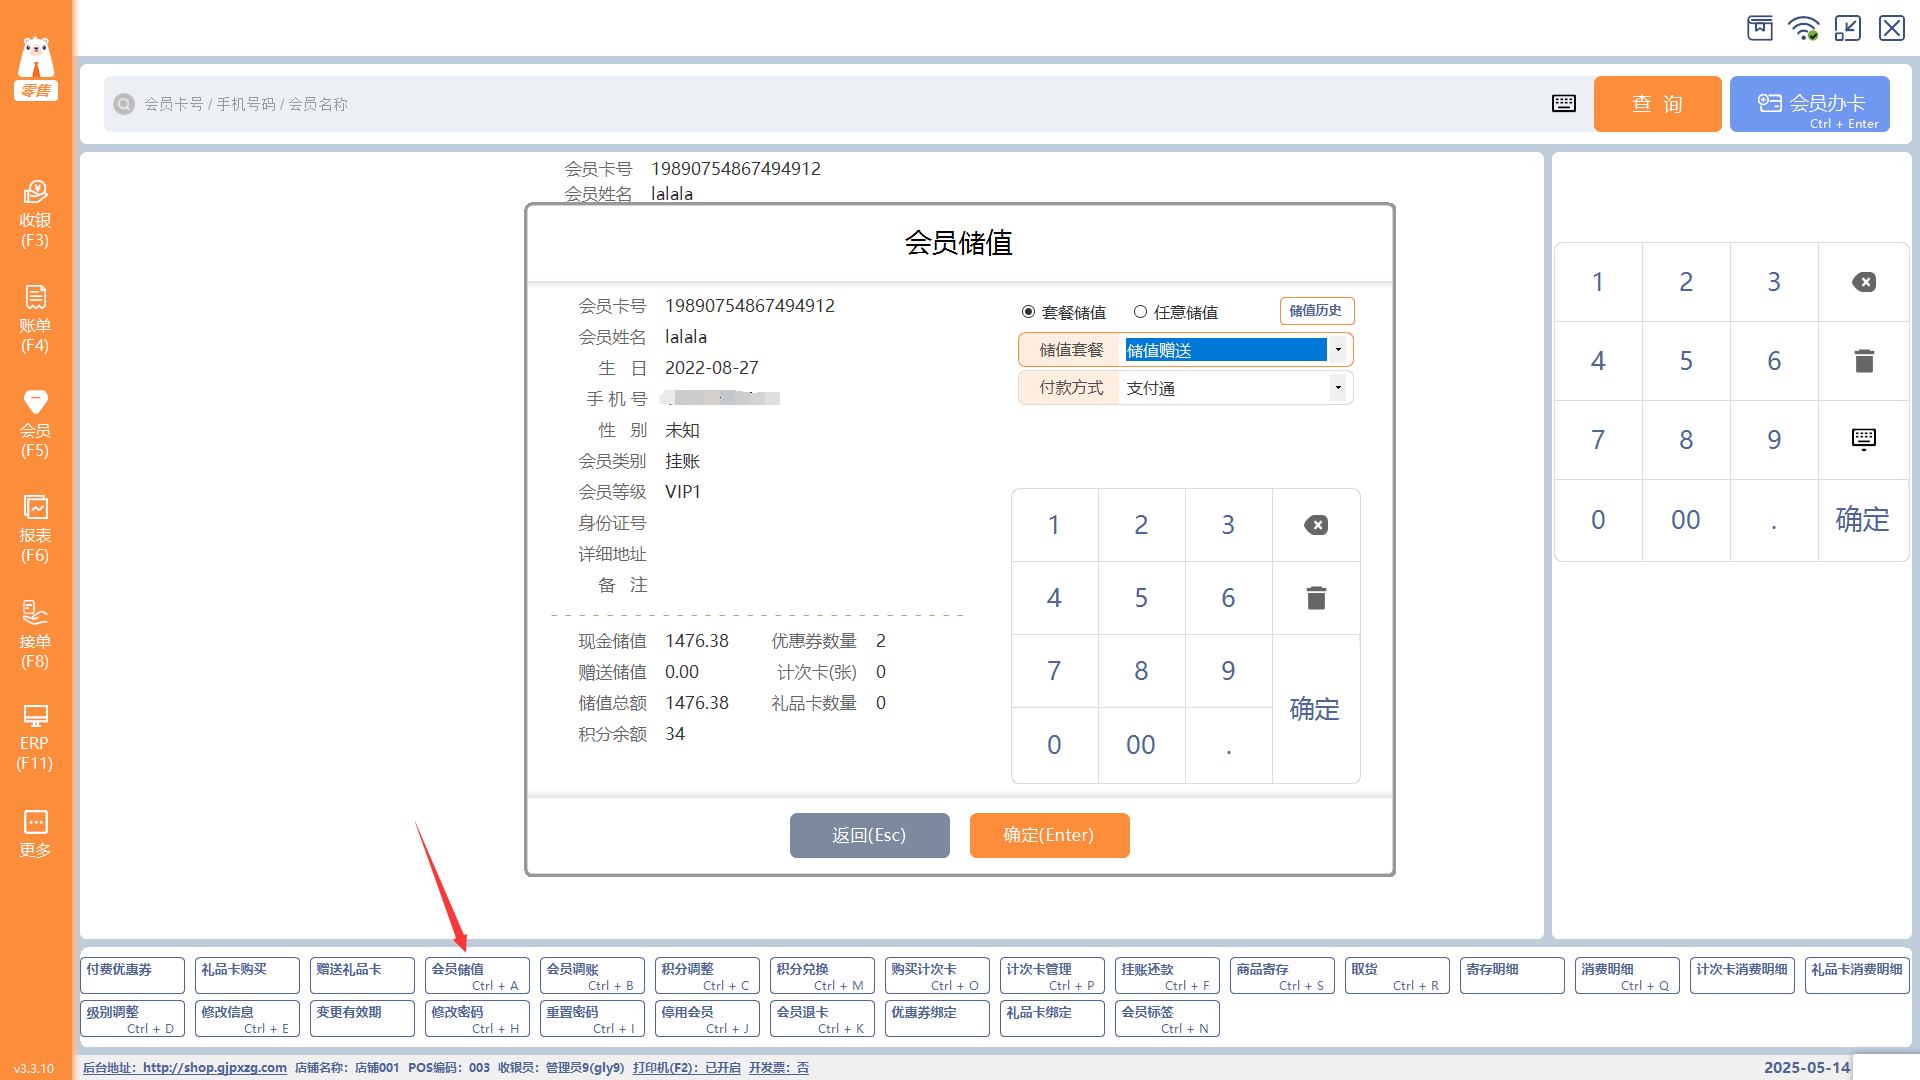Viewport: 1920px width, 1080px height.
Task: Select the 套餐储值 radio button
Action: click(1028, 312)
